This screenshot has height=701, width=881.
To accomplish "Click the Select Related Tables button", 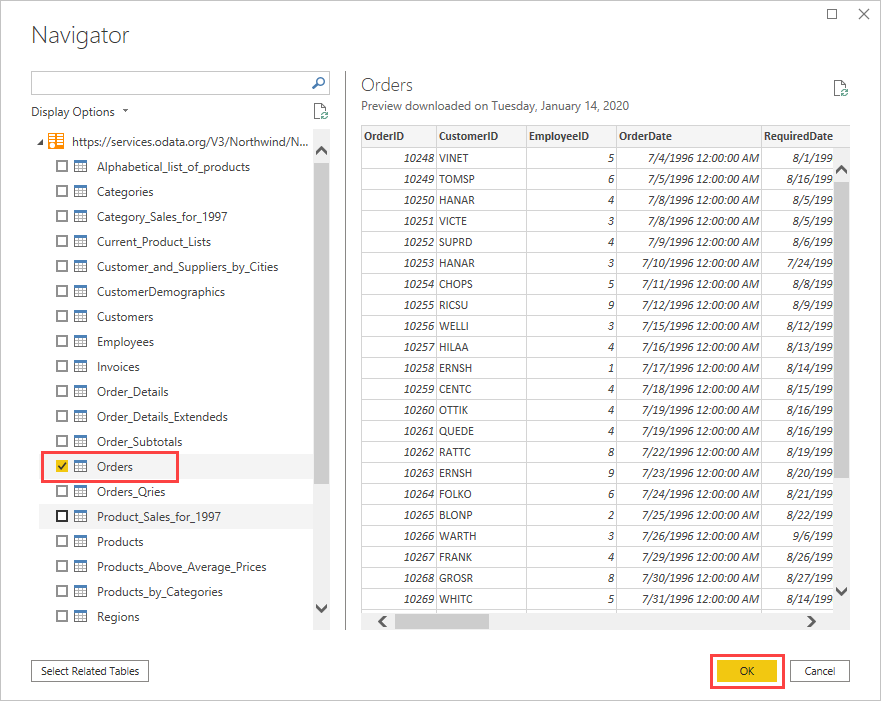I will (x=89, y=671).
